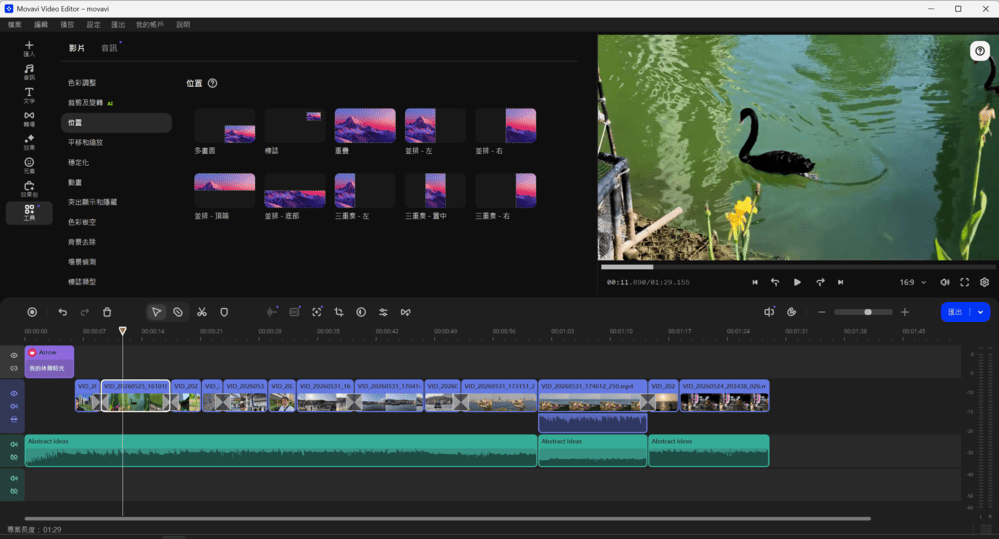The width and height of the screenshot is (999, 539).
Task: Mute the empty second audio track
Action: (14, 478)
